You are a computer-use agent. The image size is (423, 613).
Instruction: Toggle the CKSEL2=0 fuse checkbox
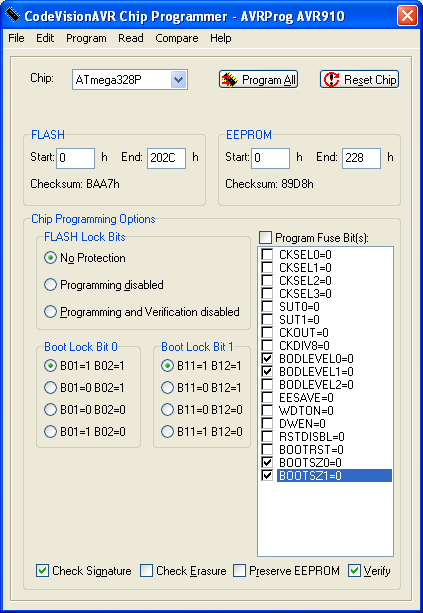(267, 280)
